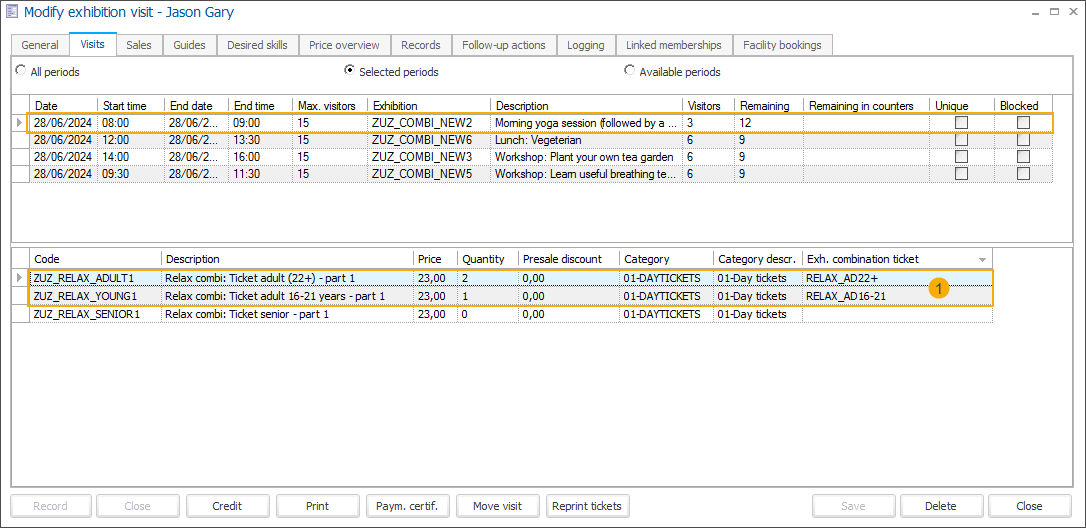Click the orange numbered marker 1
This screenshot has height=528, width=1086.
click(938, 287)
